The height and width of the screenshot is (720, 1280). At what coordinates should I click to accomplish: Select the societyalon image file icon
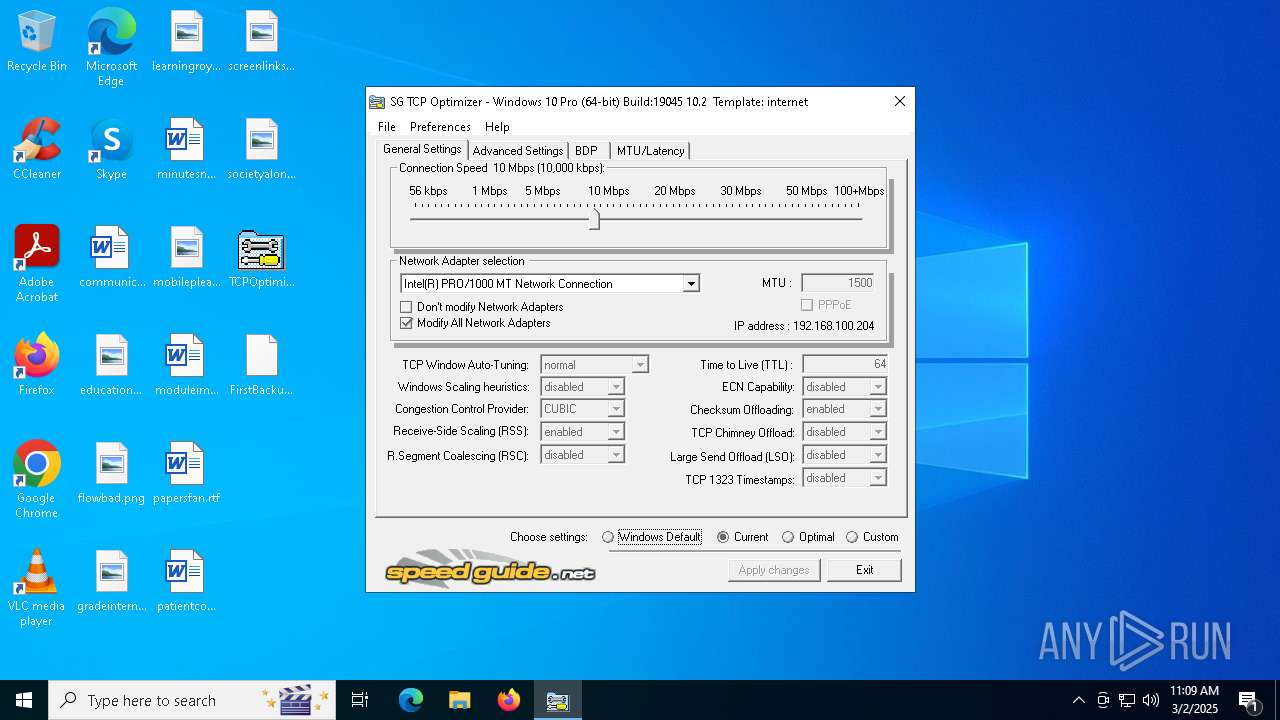[x=261, y=150]
